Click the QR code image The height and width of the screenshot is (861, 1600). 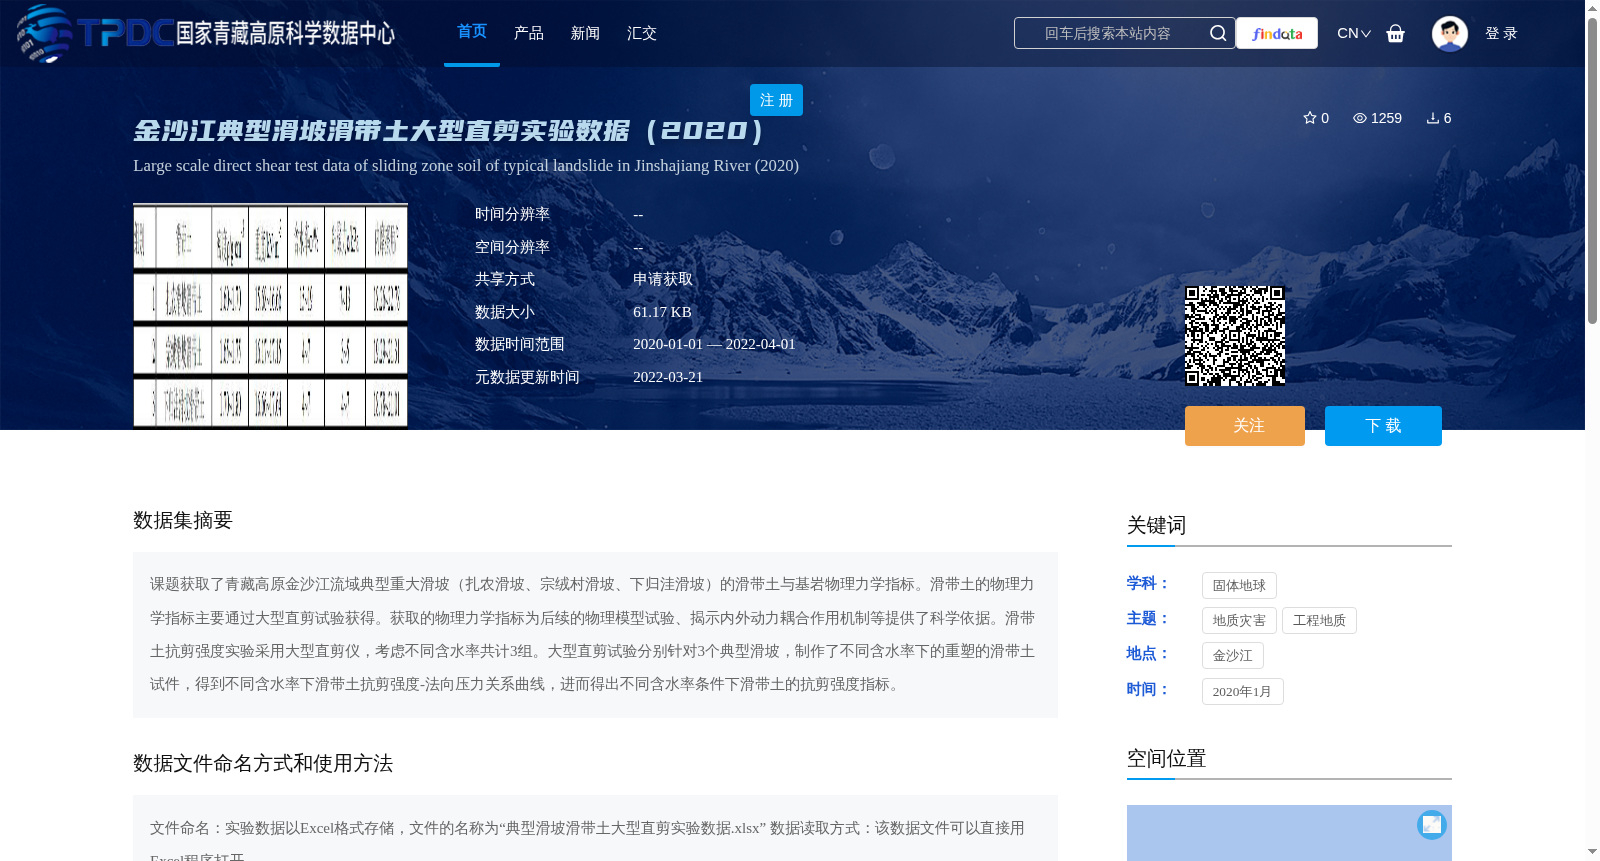pyautogui.click(x=1235, y=336)
